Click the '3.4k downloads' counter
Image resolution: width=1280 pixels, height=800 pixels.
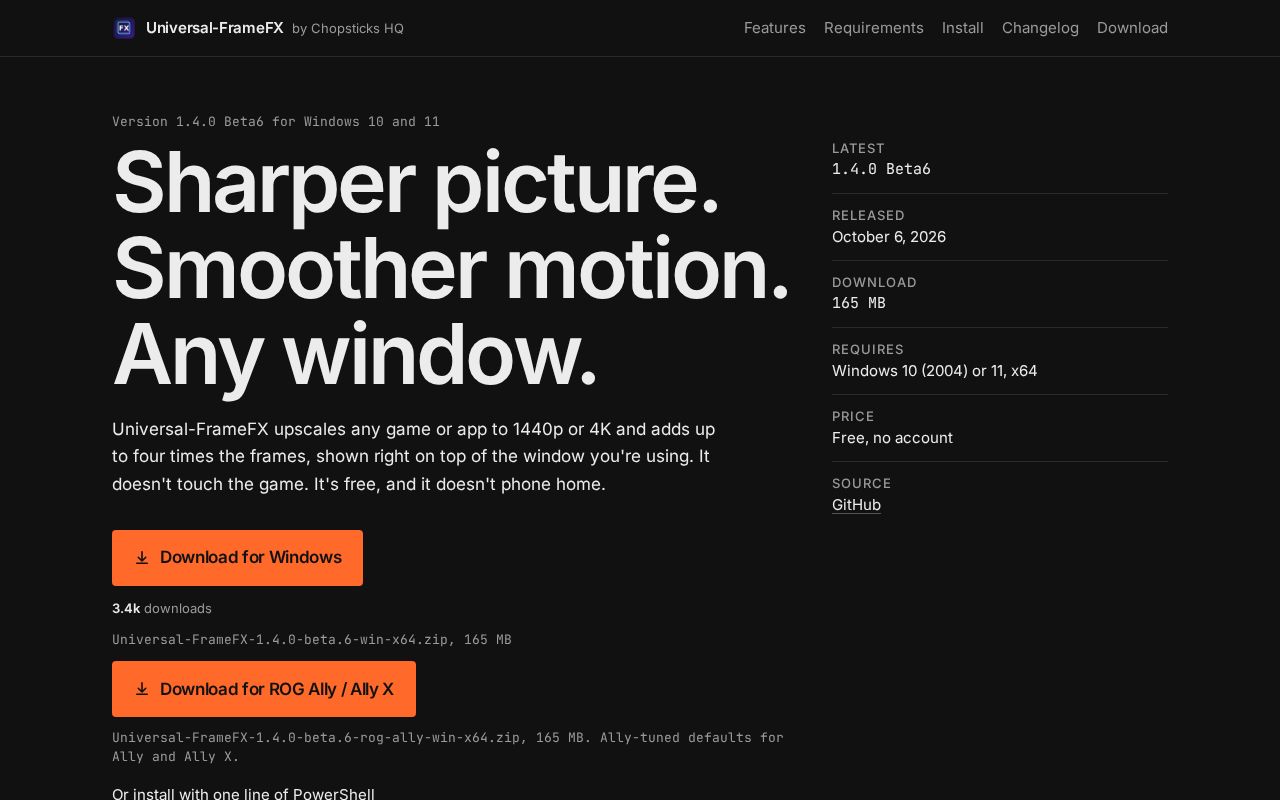(162, 608)
